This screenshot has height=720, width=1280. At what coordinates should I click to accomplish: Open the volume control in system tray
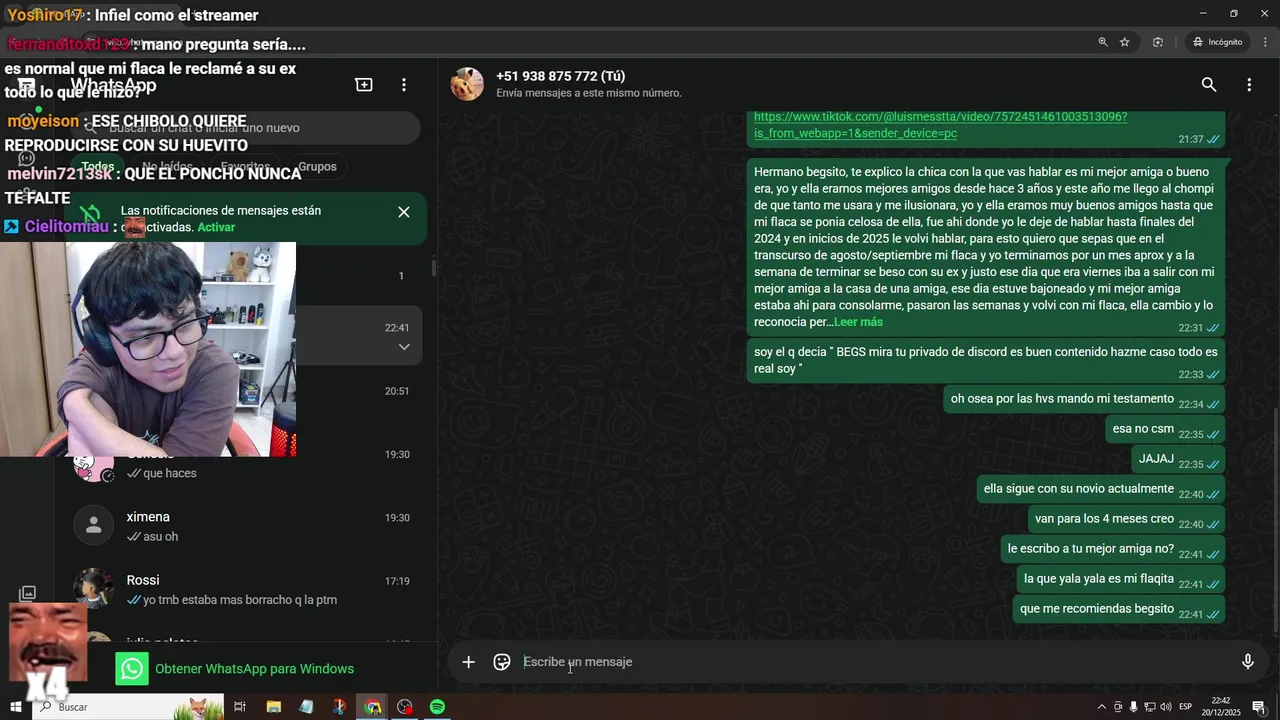click(x=1165, y=707)
